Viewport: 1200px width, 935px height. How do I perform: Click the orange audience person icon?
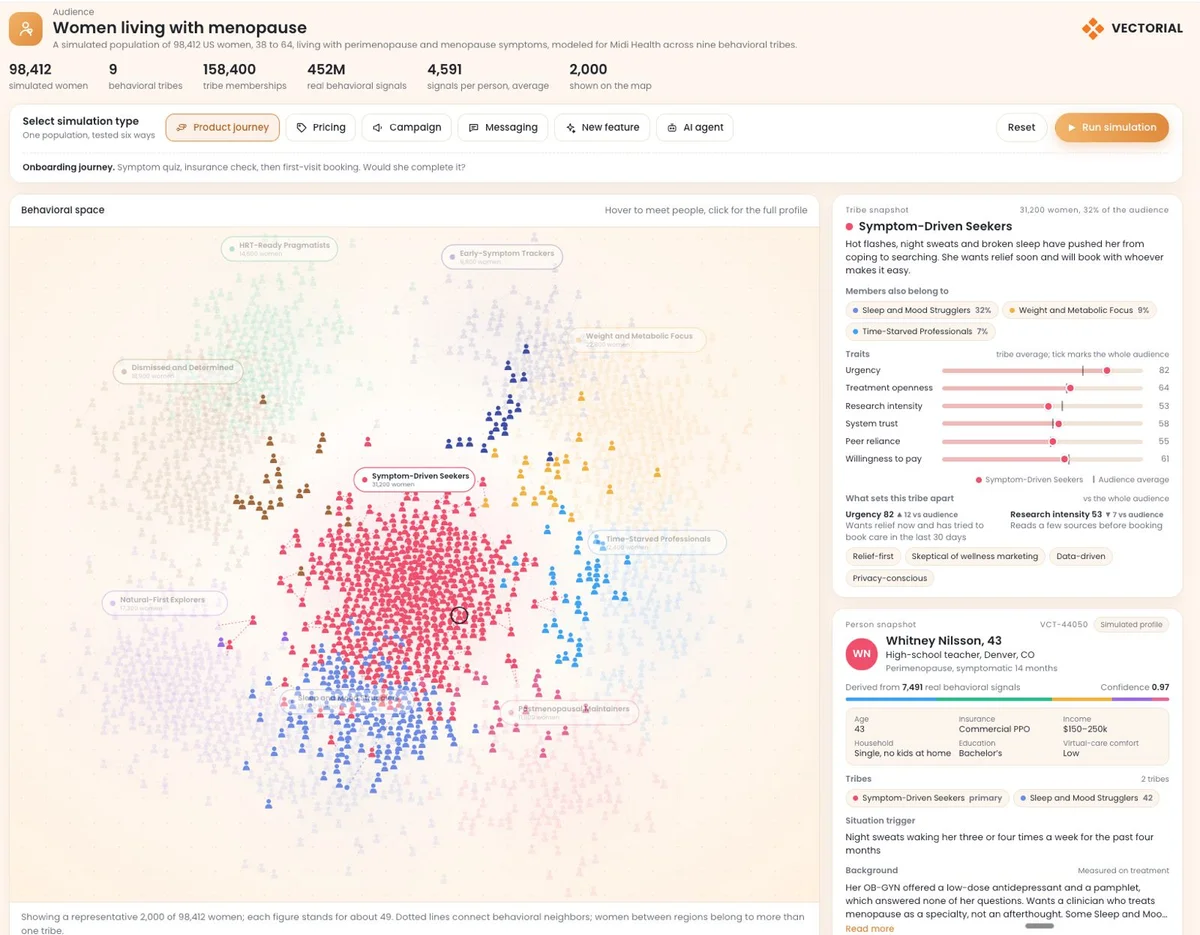[26, 29]
